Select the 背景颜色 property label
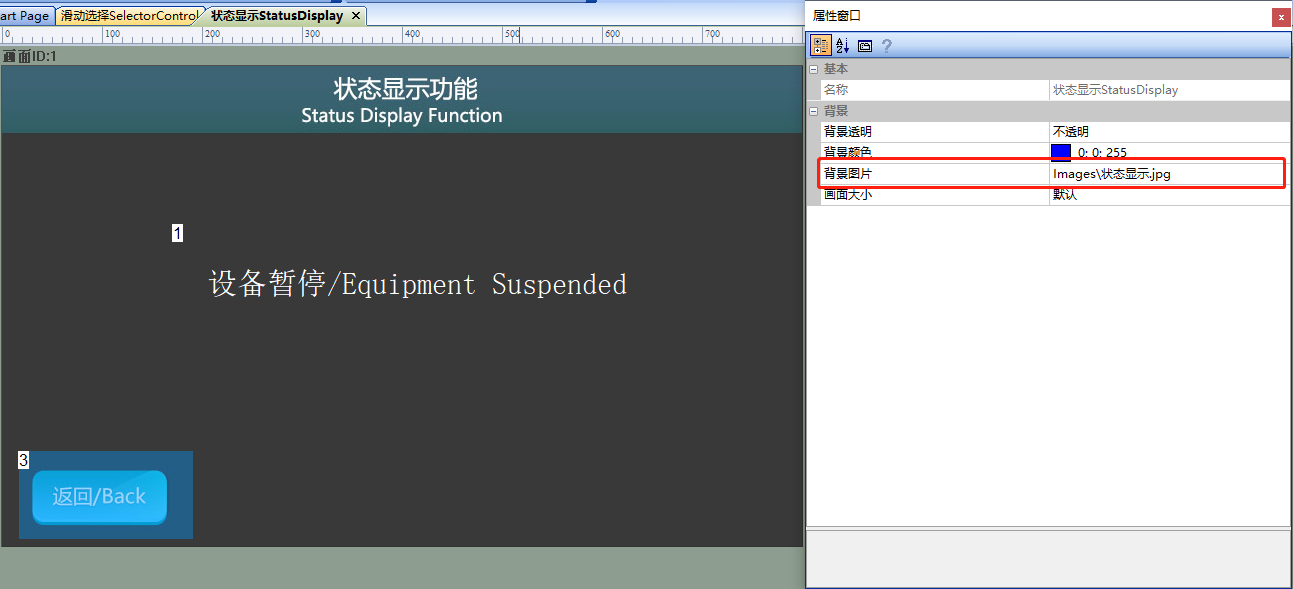The height and width of the screenshot is (589, 1293). [847, 153]
